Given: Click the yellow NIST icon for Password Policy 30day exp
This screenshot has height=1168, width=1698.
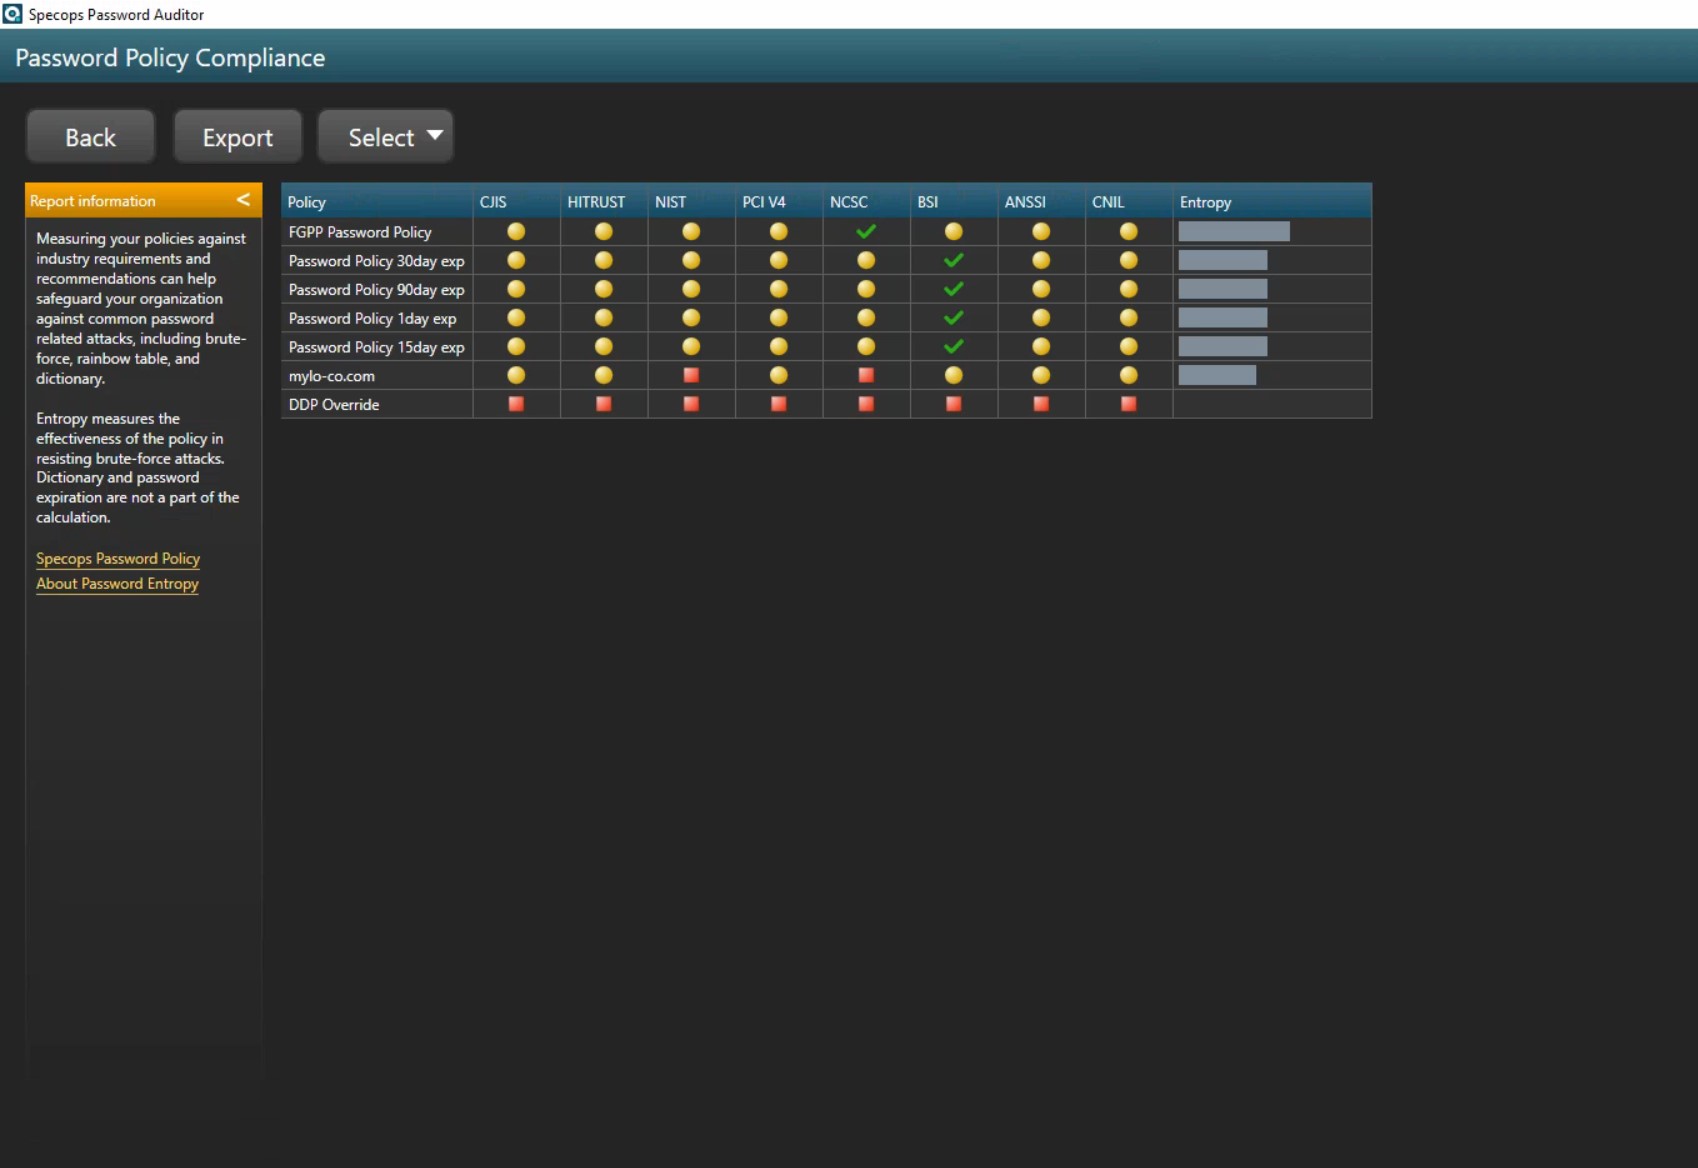Looking at the screenshot, I should tap(691, 260).
